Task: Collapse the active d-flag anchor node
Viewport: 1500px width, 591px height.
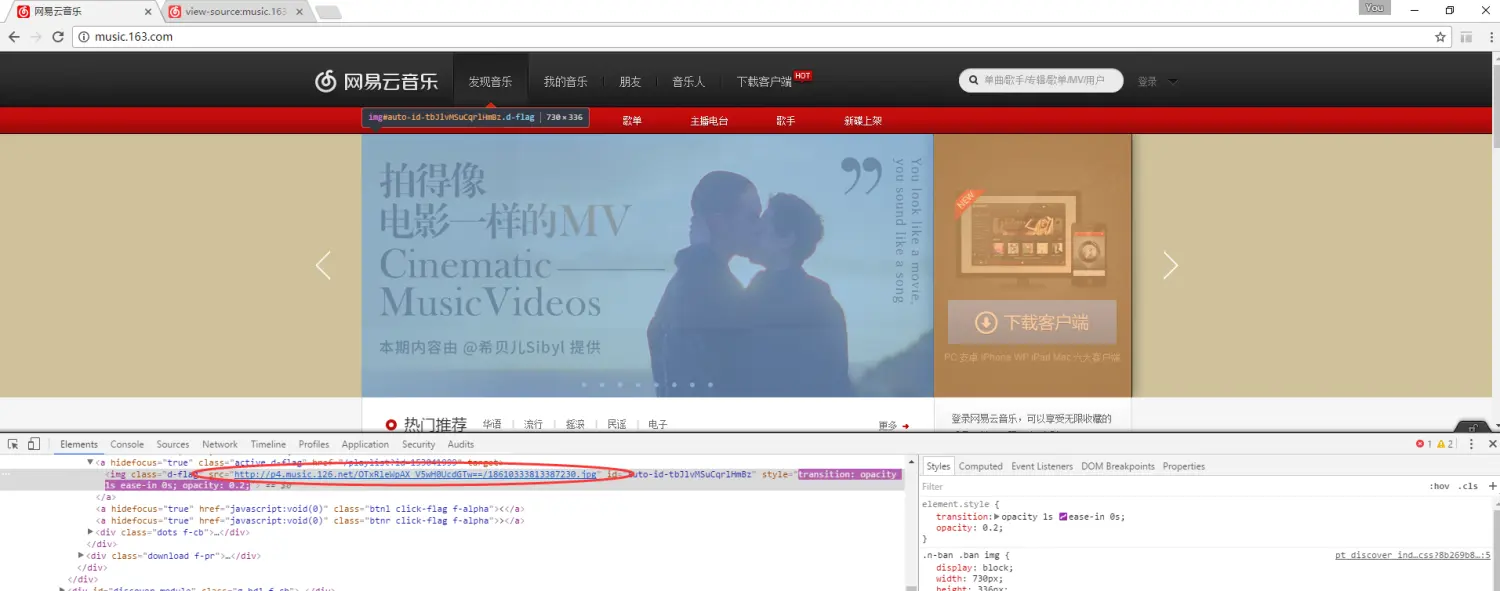Action: click(90, 463)
